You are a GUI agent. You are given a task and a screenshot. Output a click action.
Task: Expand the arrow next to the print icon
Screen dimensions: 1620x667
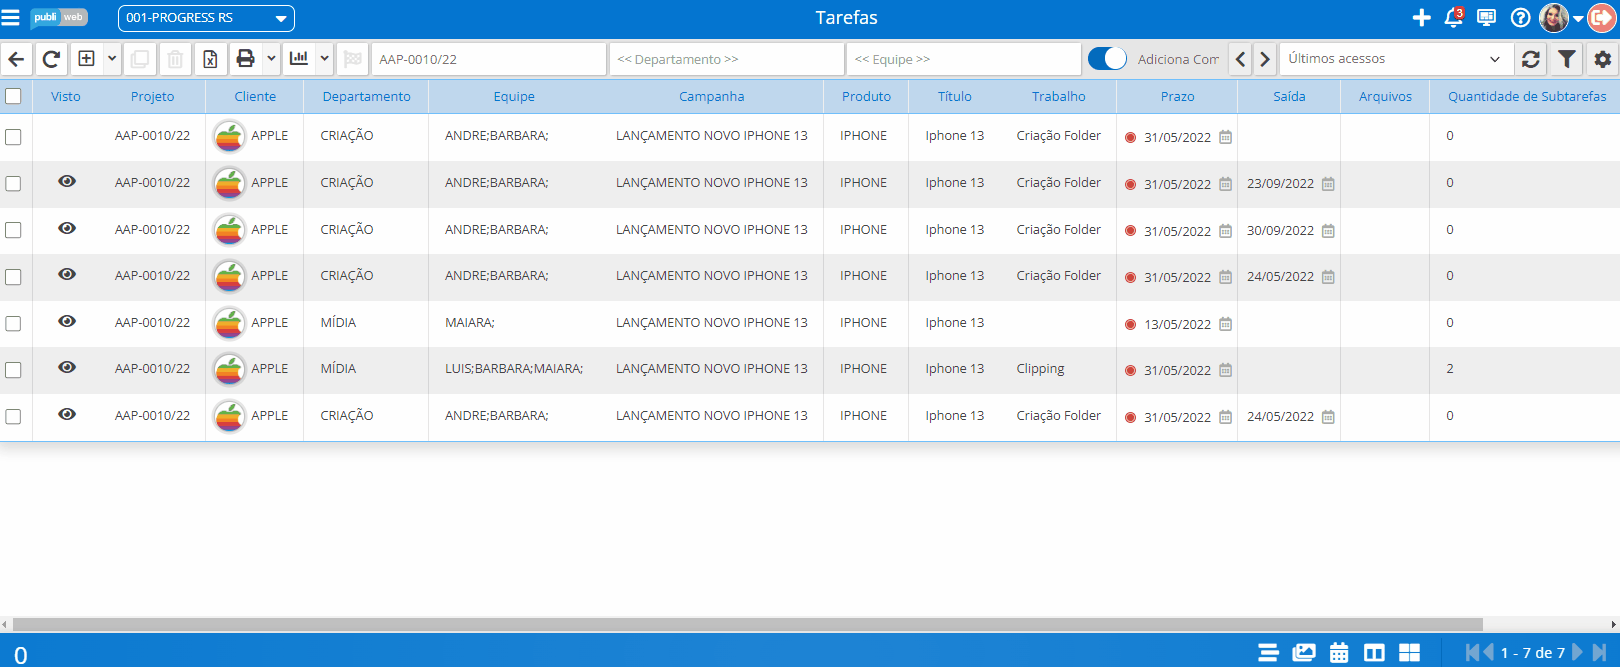[x=271, y=59]
